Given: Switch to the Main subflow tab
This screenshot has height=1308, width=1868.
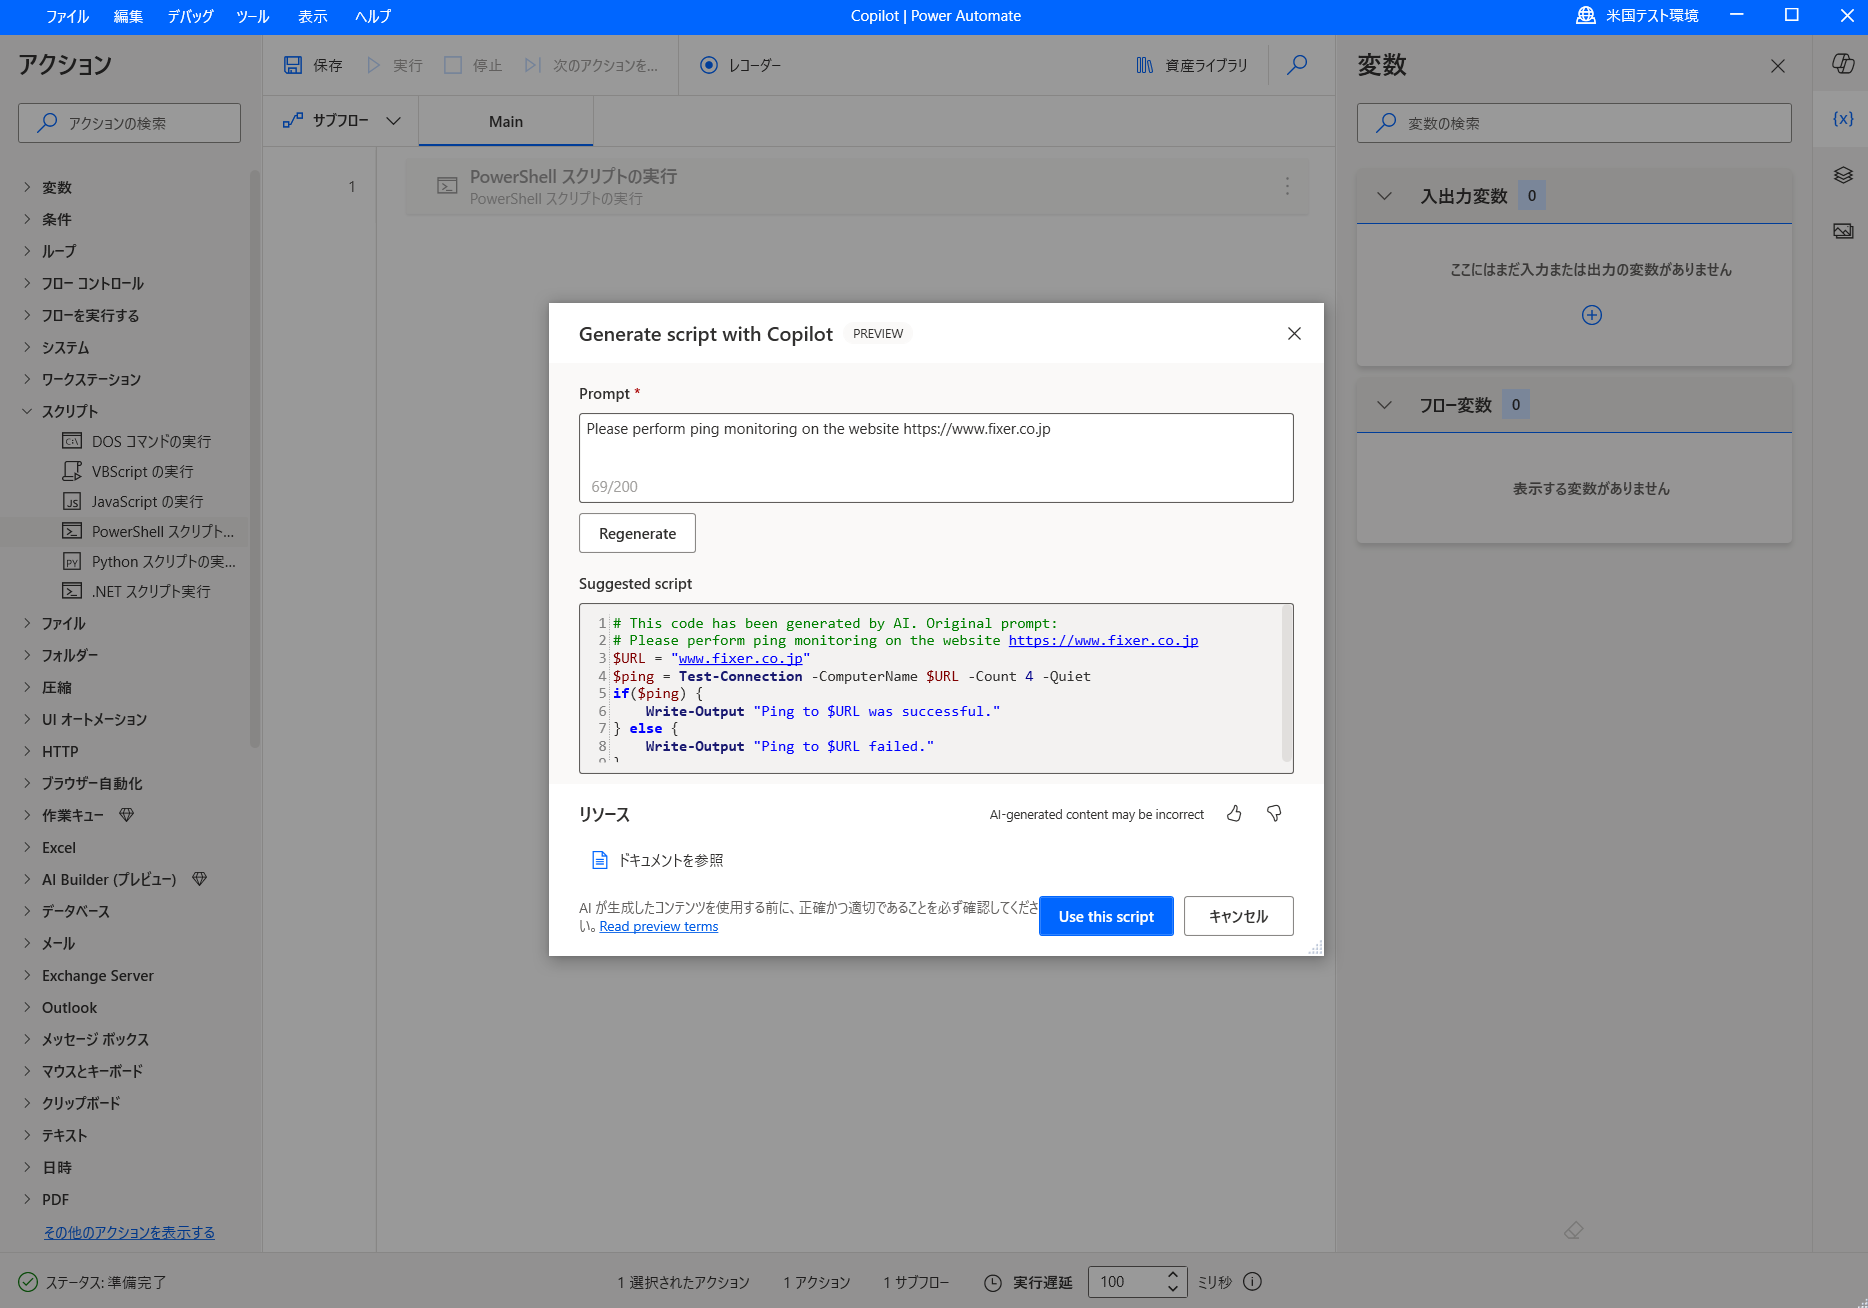Looking at the screenshot, I should pos(506,120).
